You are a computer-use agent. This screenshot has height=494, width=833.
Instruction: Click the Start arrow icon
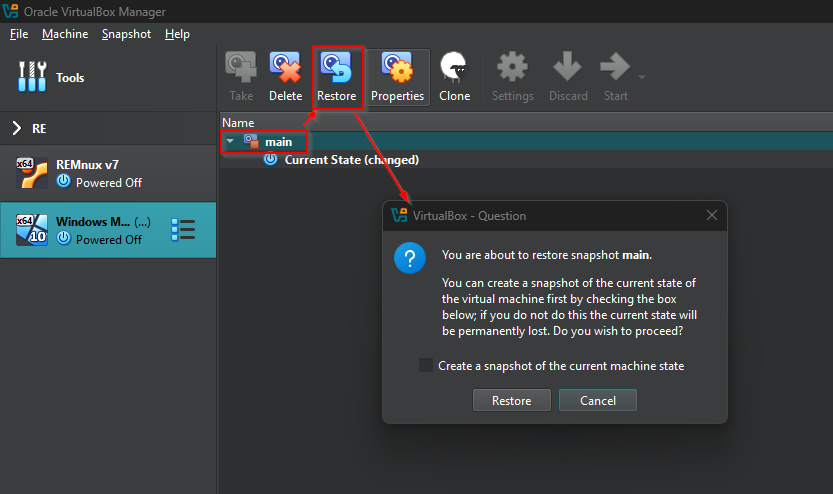(615, 67)
